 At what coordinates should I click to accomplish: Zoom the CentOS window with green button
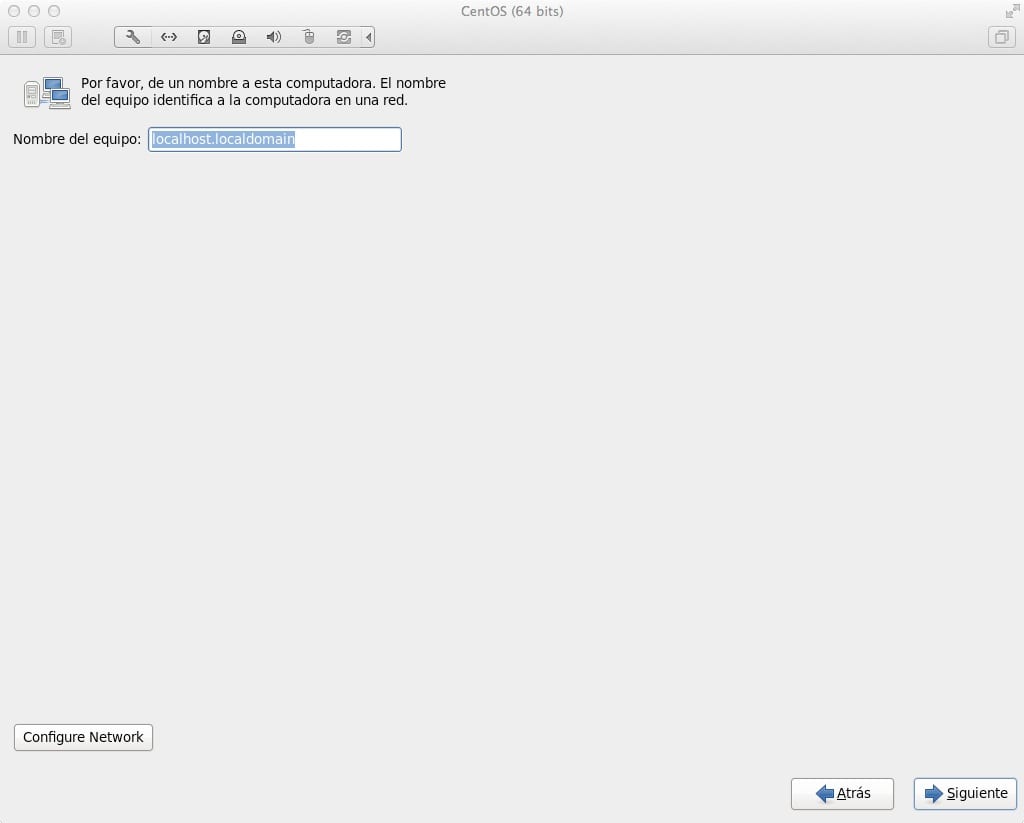pyautogui.click(x=53, y=11)
